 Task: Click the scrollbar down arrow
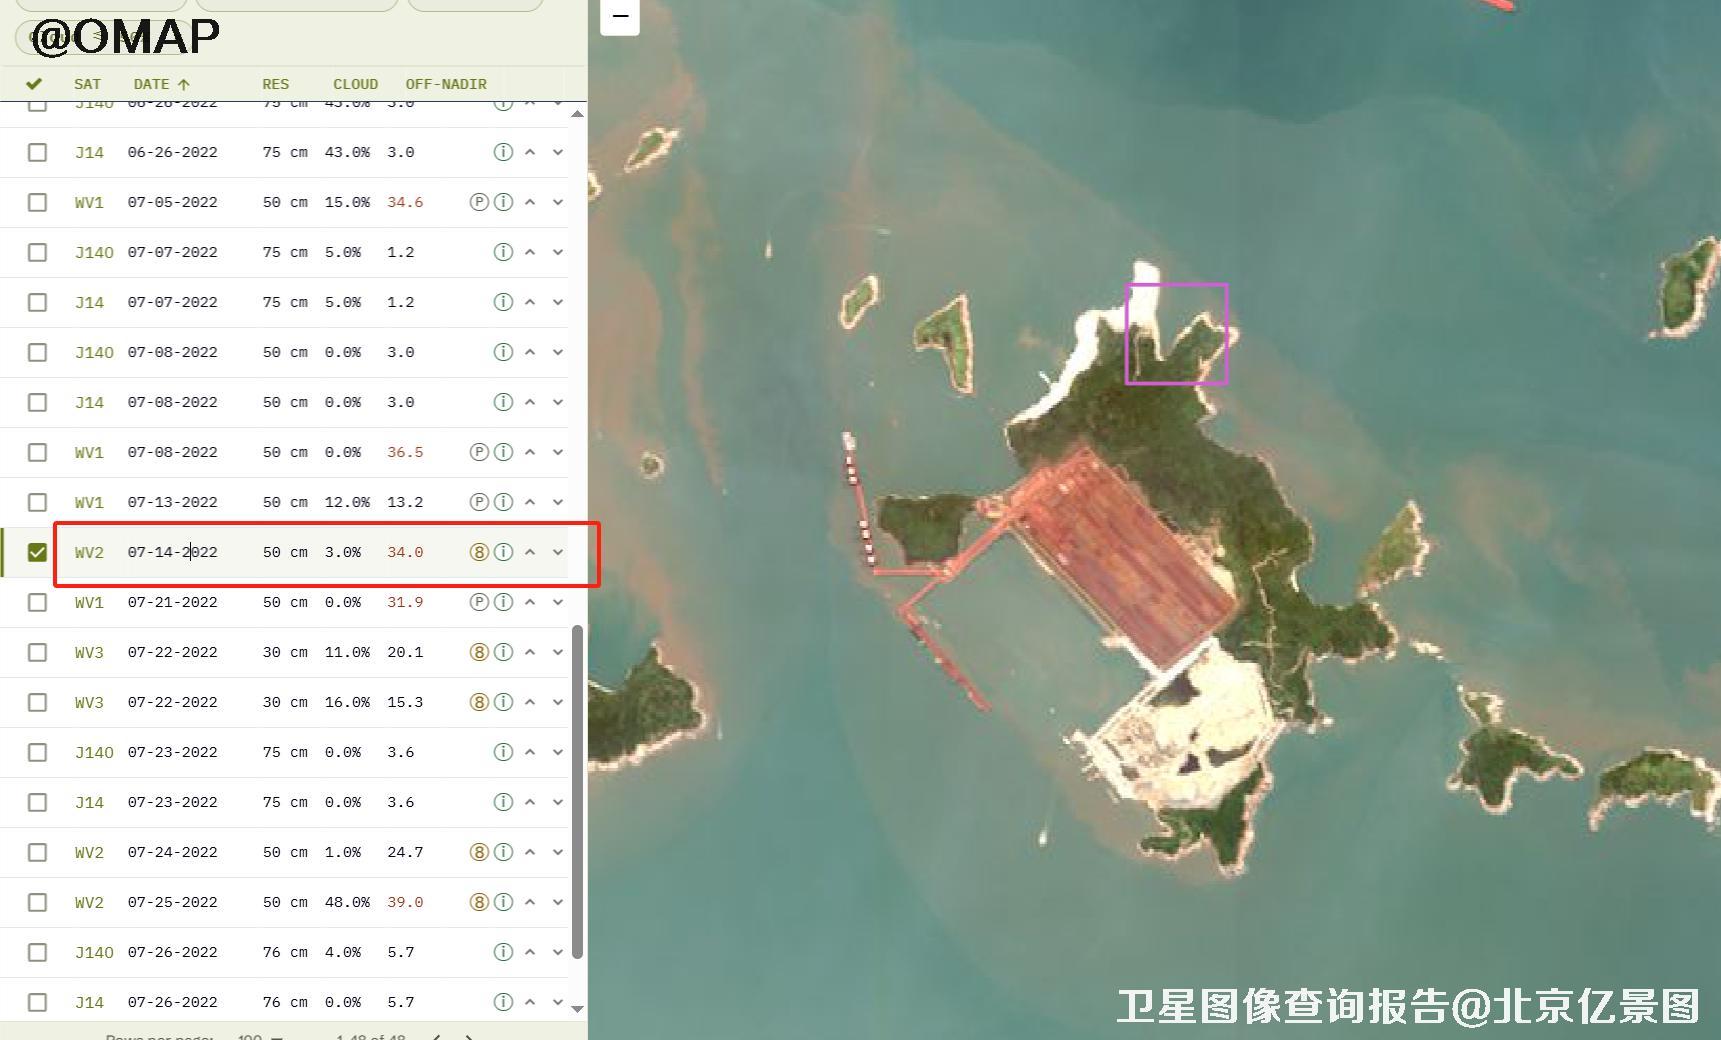(577, 1009)
